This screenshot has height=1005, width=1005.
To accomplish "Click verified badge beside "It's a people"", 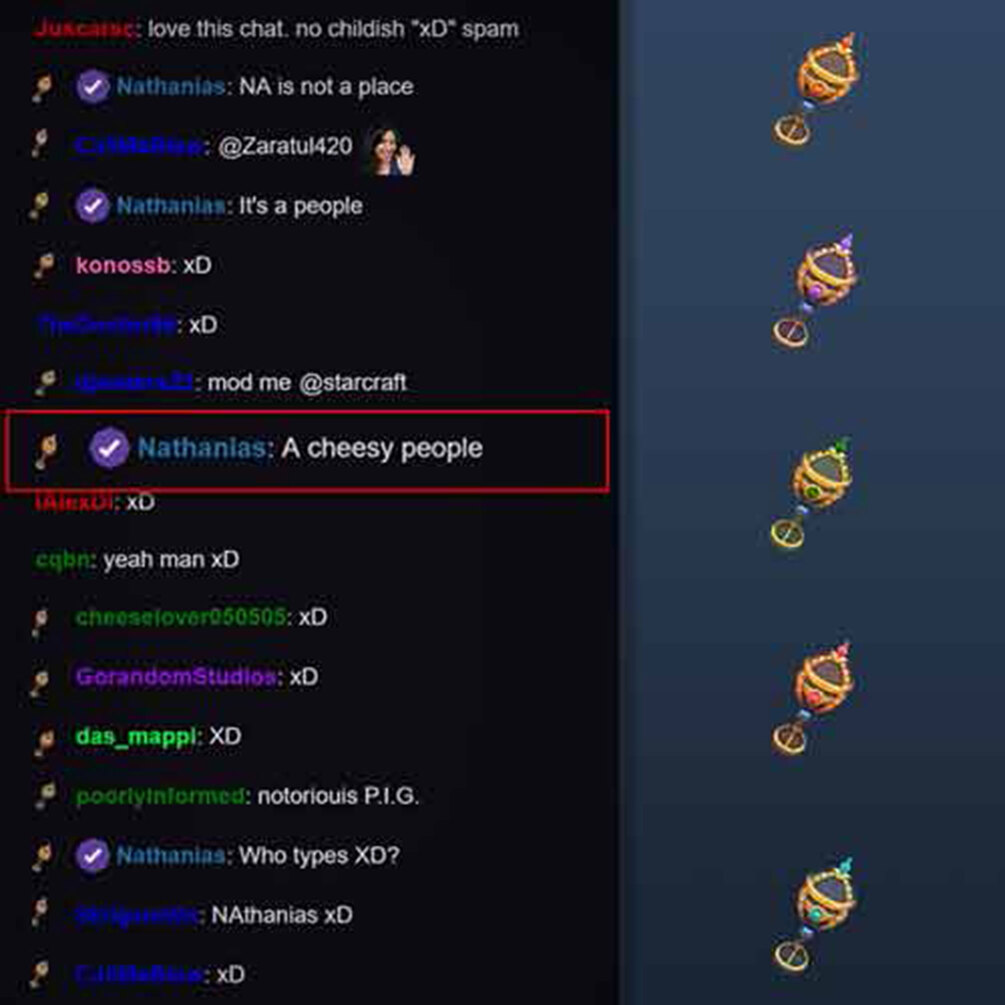I will [x=92, y=206].
